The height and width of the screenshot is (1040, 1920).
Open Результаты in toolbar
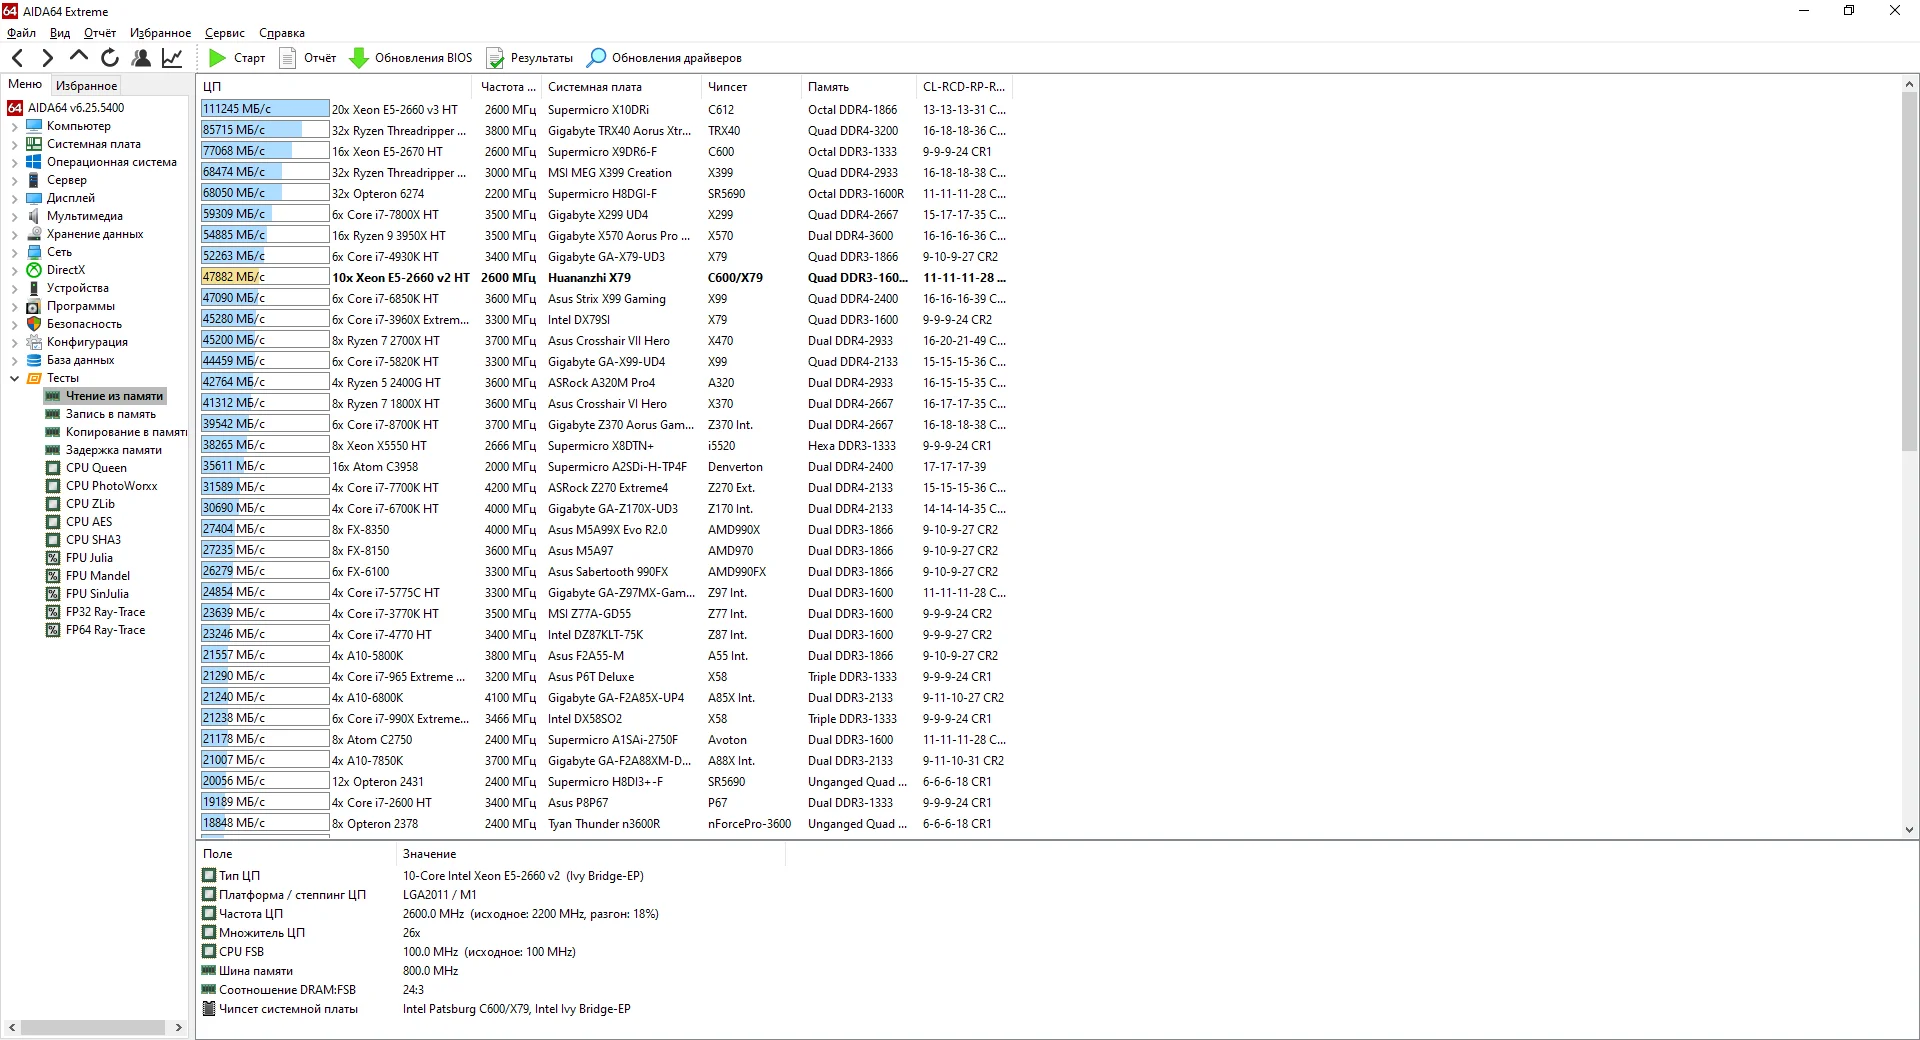tap(529, 58)
